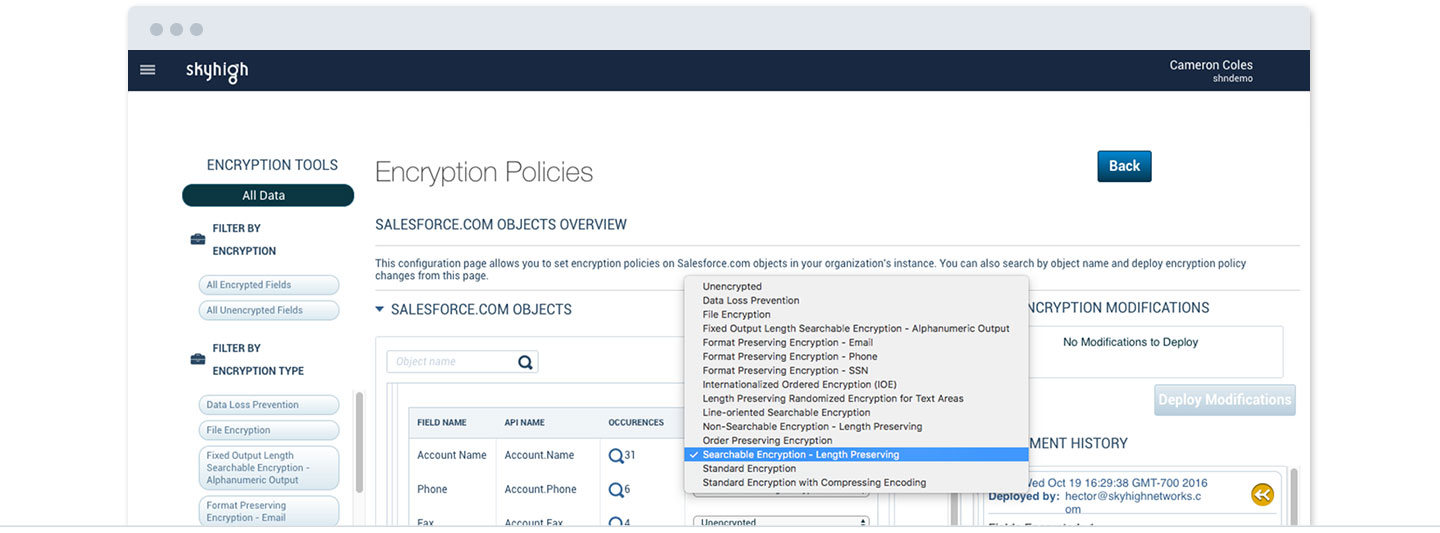1440x533 pixels.
Task: Select the All Data filter
Action: pos(268,196)
